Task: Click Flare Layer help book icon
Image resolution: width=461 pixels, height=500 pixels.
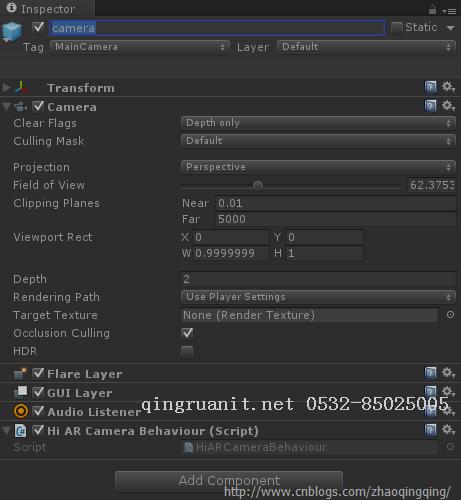Action: (x=430, y=373)
